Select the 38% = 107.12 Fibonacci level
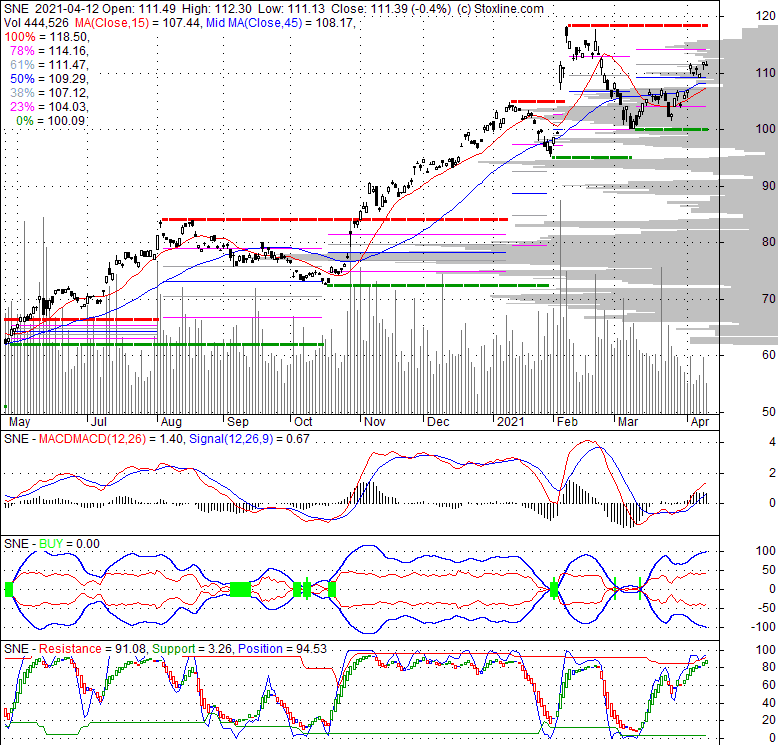Image resolution: width=780 pixels, height=745 pixels. [x=49, y=93]
